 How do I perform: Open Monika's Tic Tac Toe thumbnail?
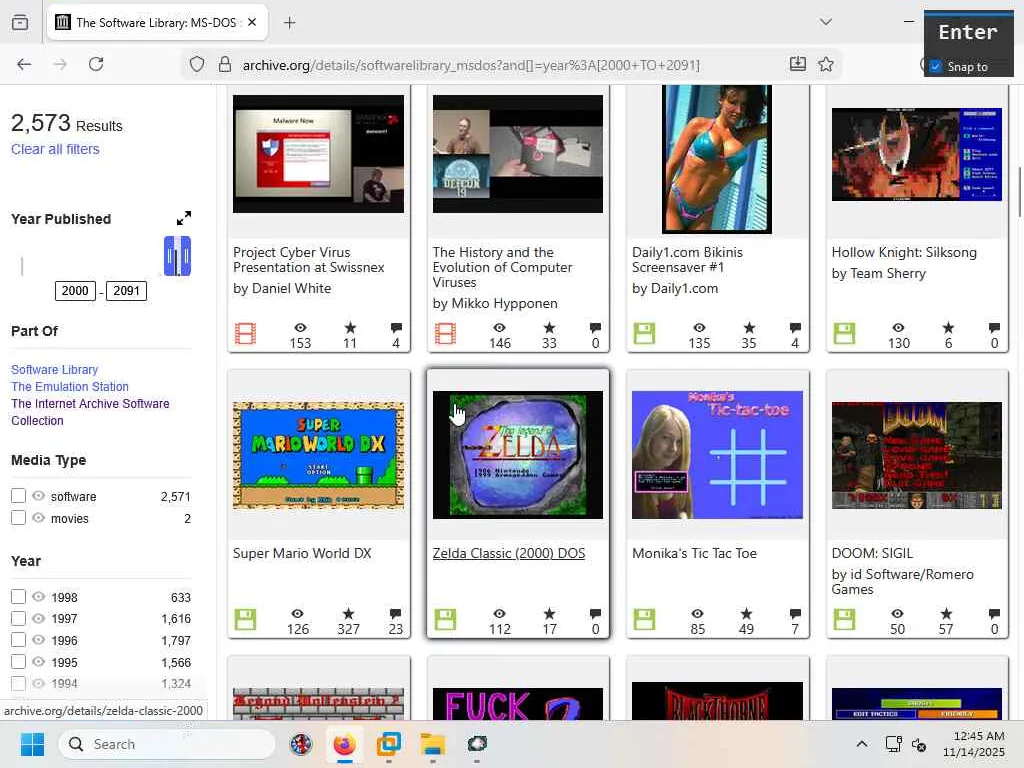717,455
